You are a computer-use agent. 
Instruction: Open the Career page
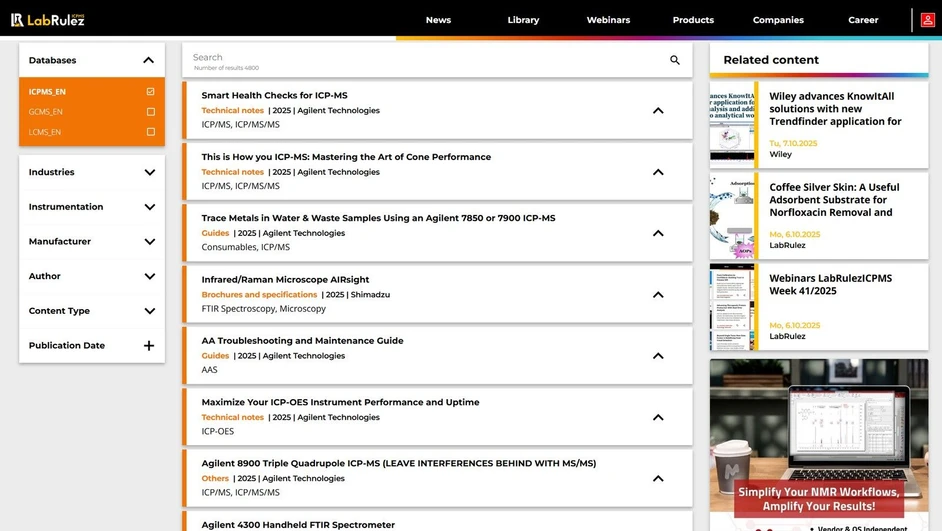point(863,20)
